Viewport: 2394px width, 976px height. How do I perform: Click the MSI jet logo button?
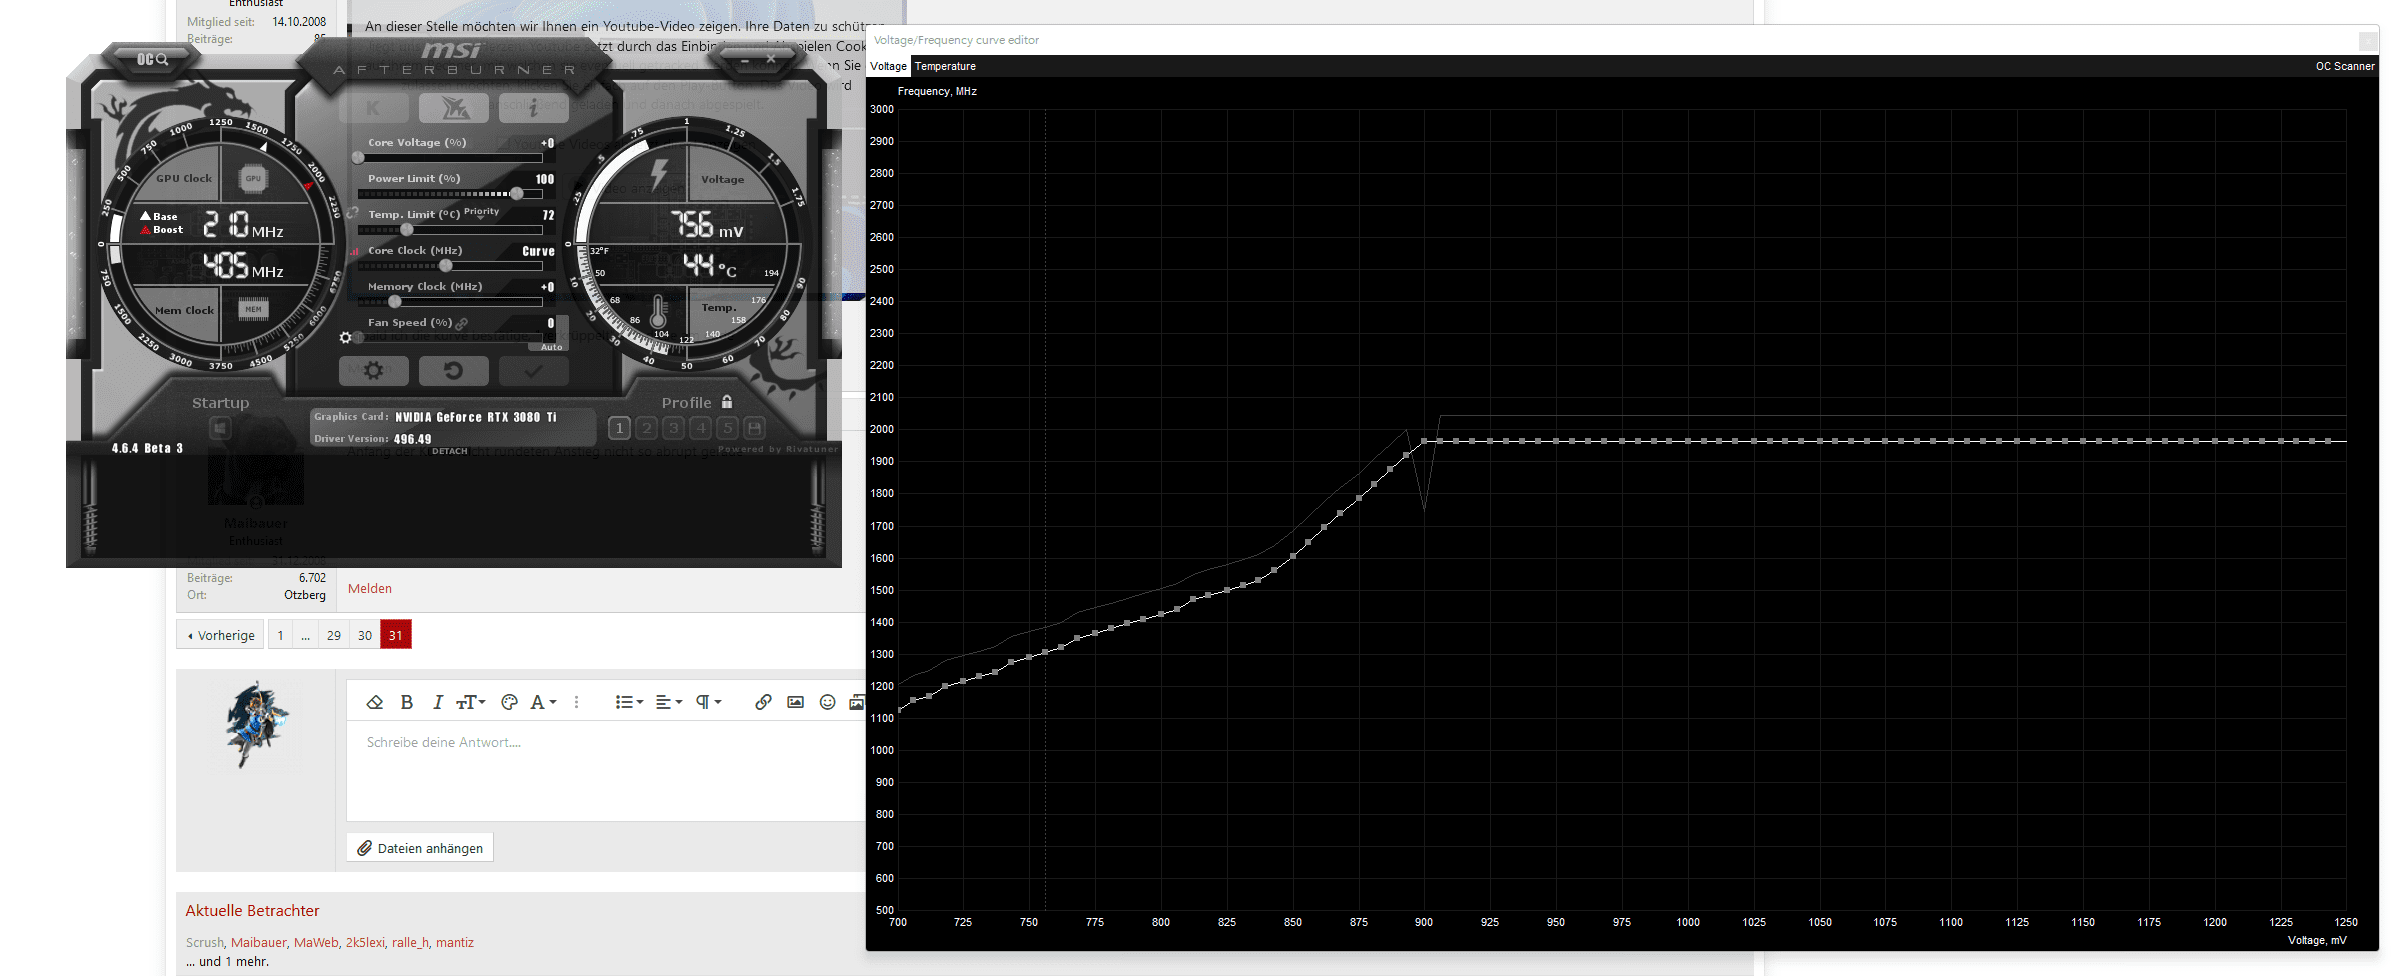point(453,108)
